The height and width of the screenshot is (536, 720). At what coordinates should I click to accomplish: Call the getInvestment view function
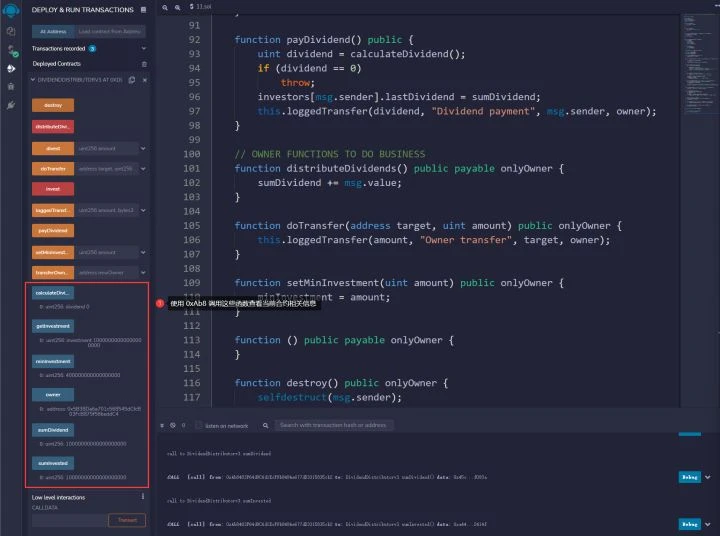pyautogui.click(x=53, y=326)
